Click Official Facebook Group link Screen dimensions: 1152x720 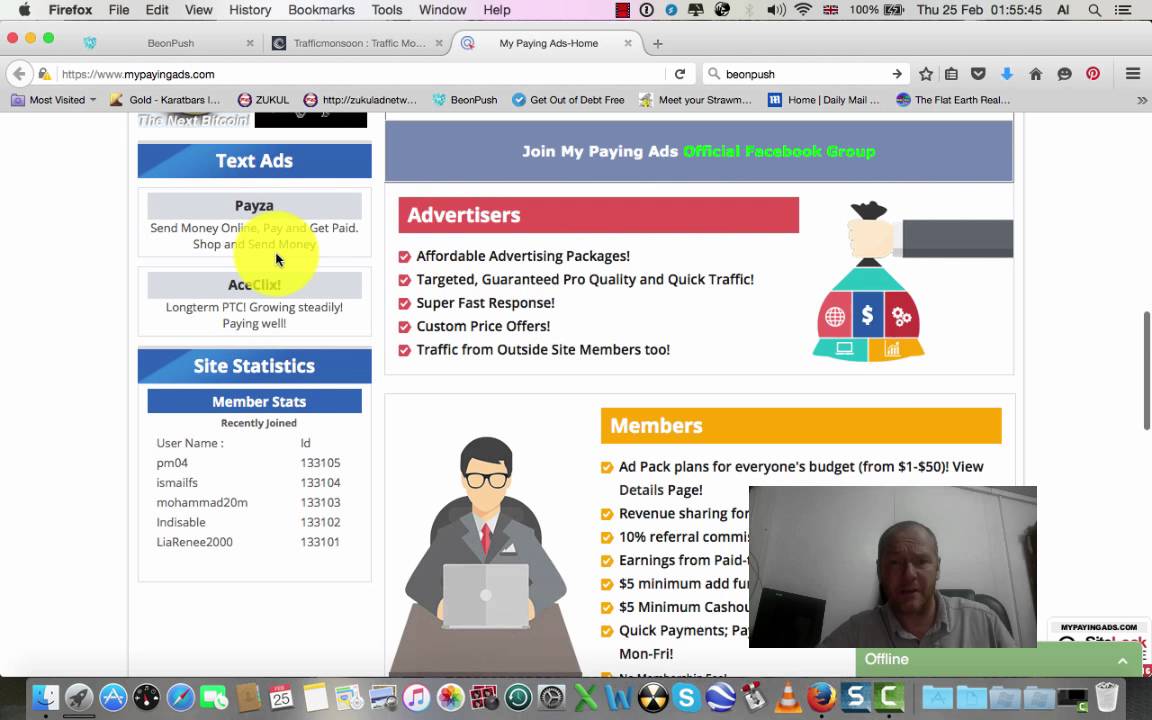click(x=779, y=151)
